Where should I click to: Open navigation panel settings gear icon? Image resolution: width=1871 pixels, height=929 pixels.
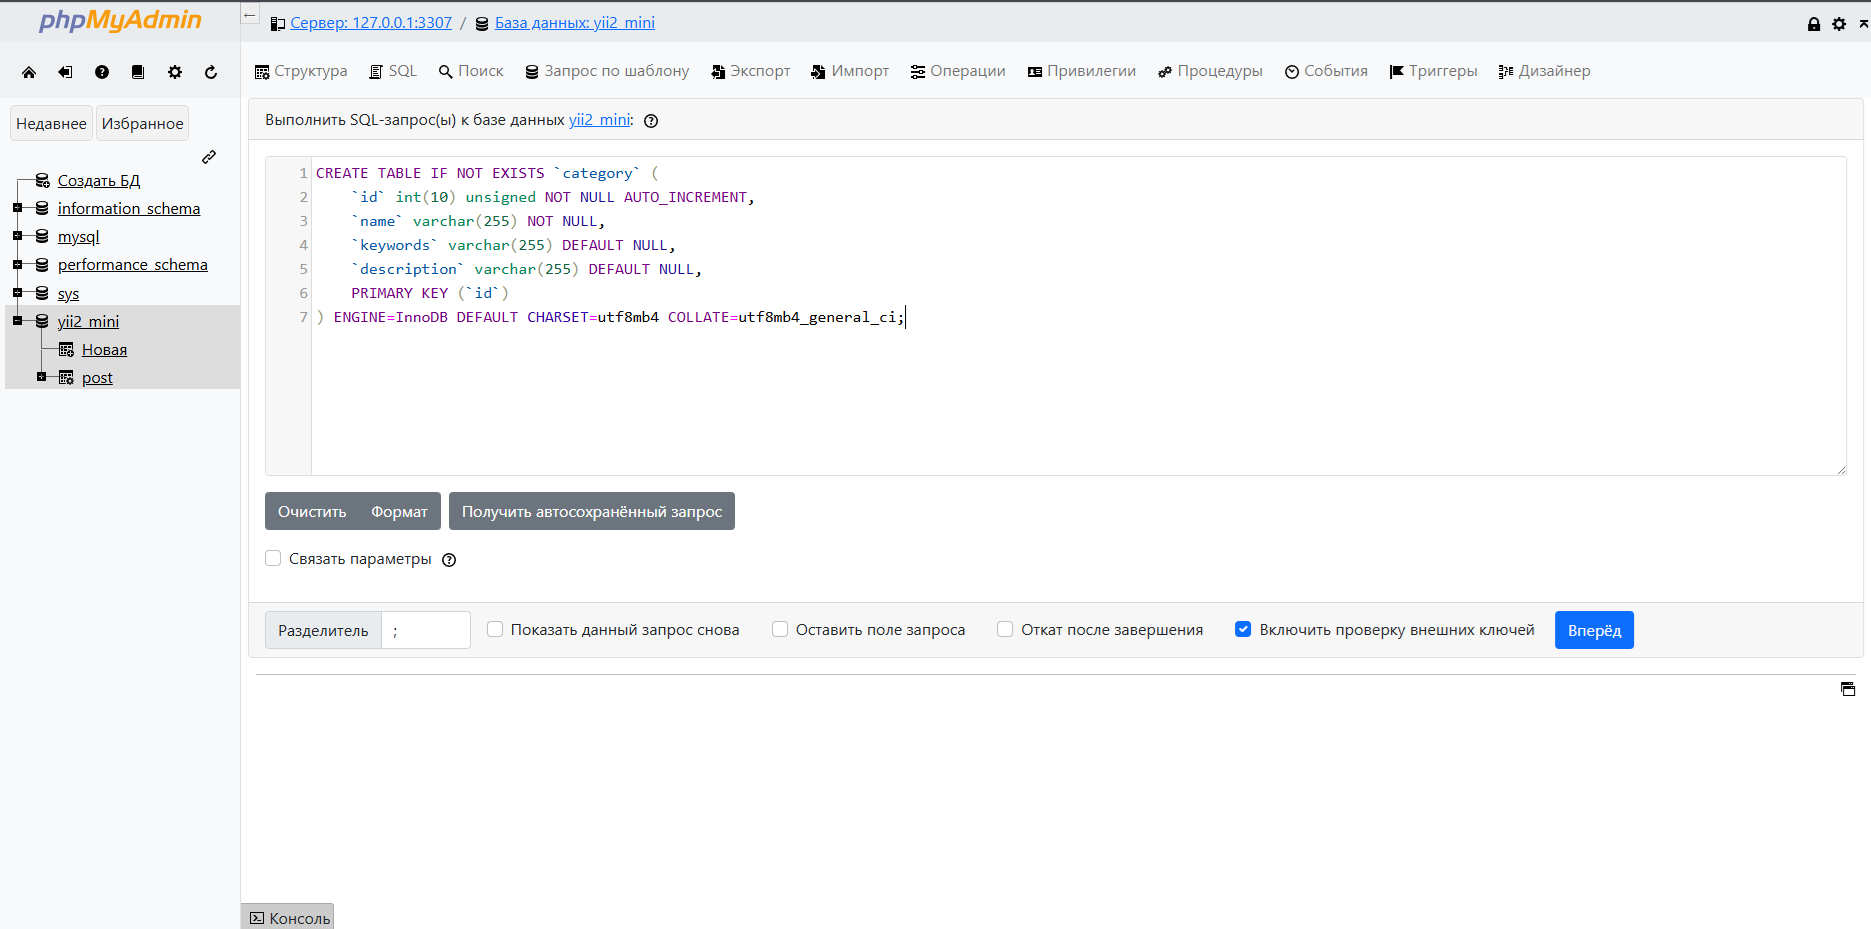(175, 72)
